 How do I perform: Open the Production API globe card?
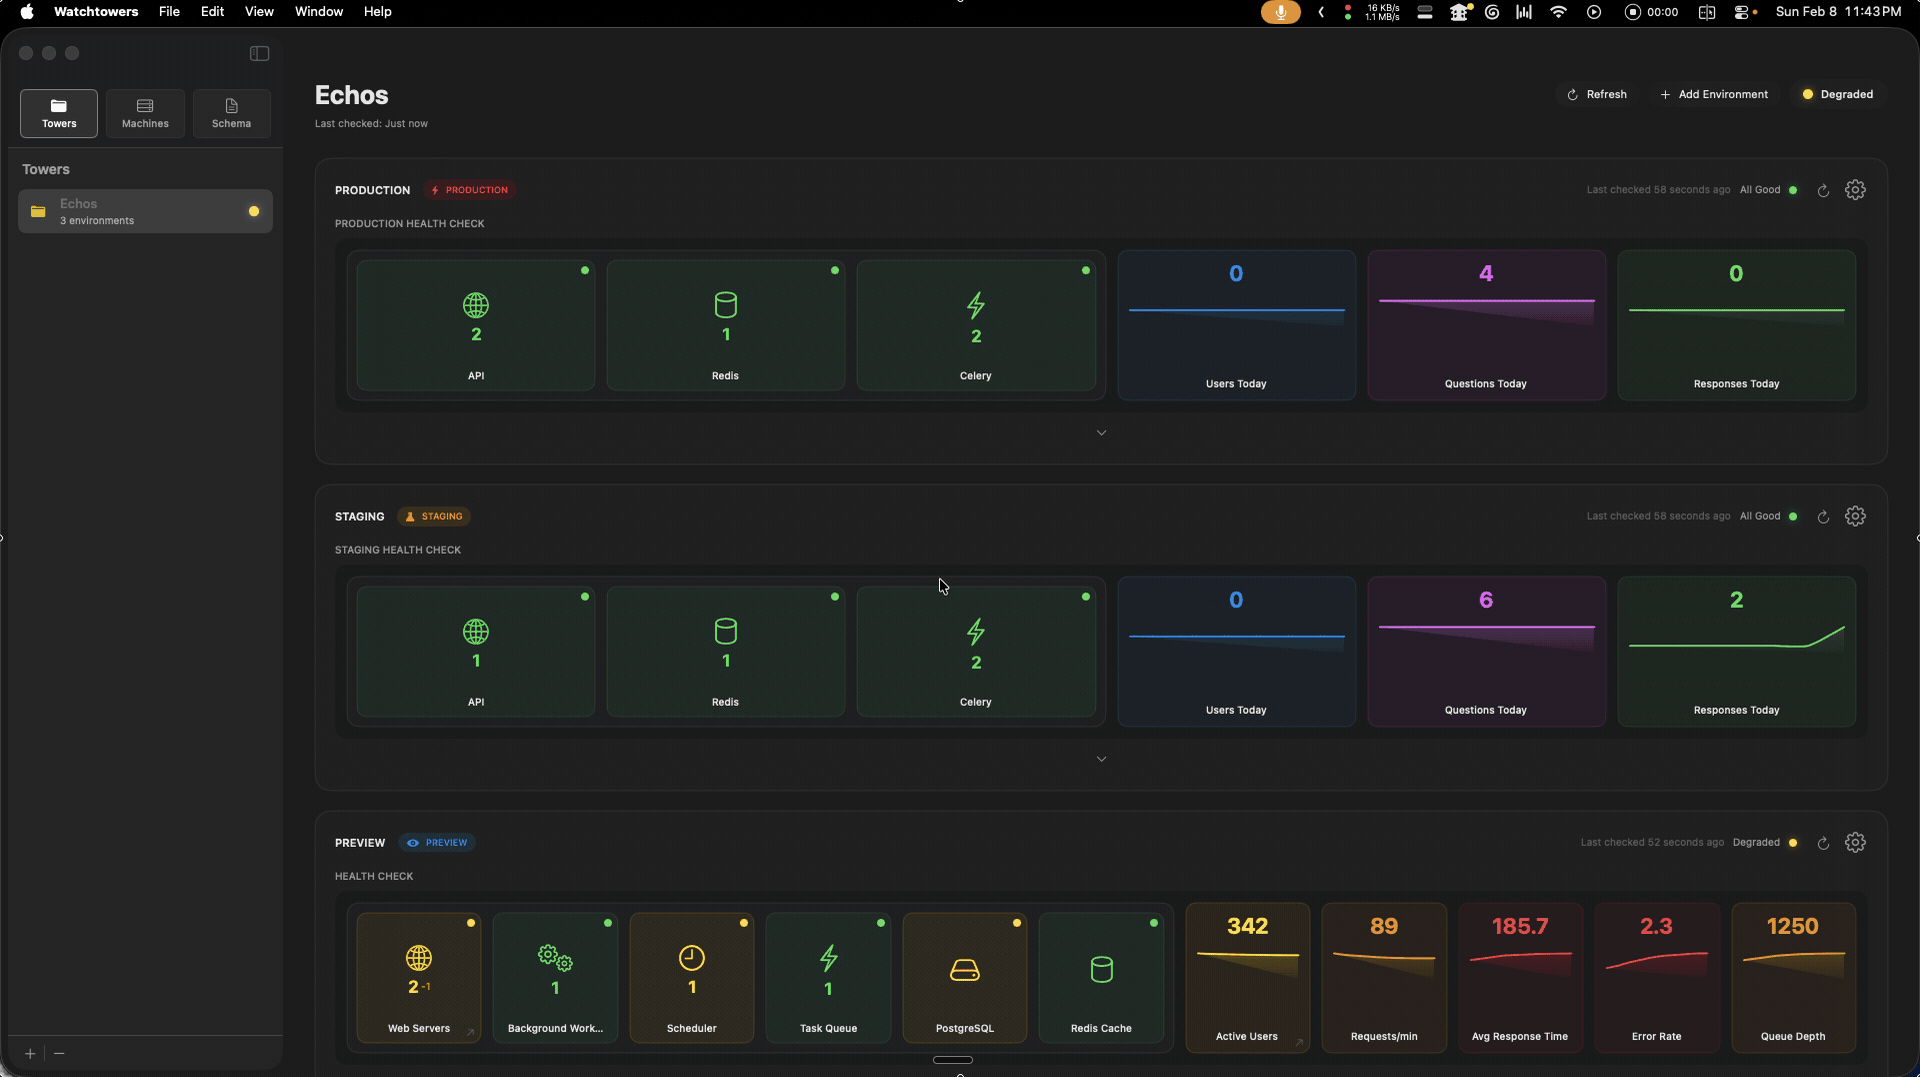476,325
